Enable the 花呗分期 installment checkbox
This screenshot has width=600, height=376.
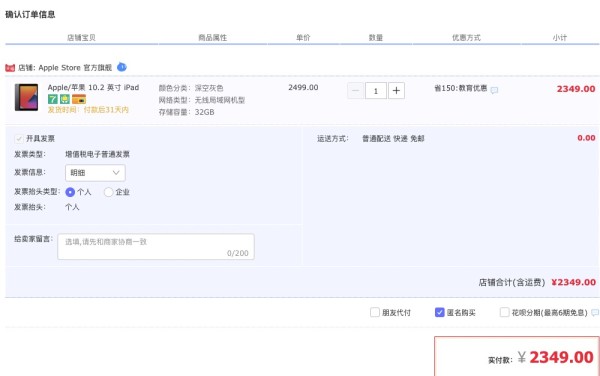[504, 312]
